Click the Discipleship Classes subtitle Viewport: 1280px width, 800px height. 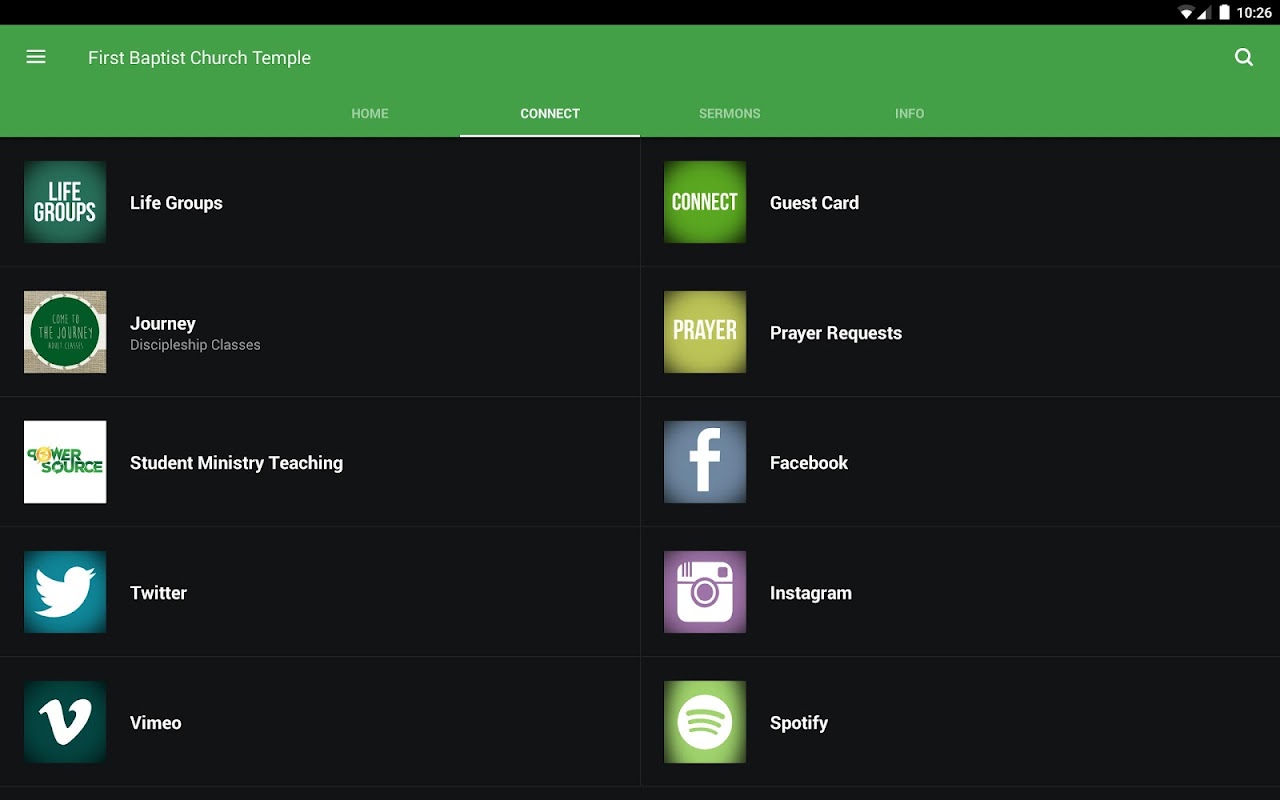click(x=195, y=345)
